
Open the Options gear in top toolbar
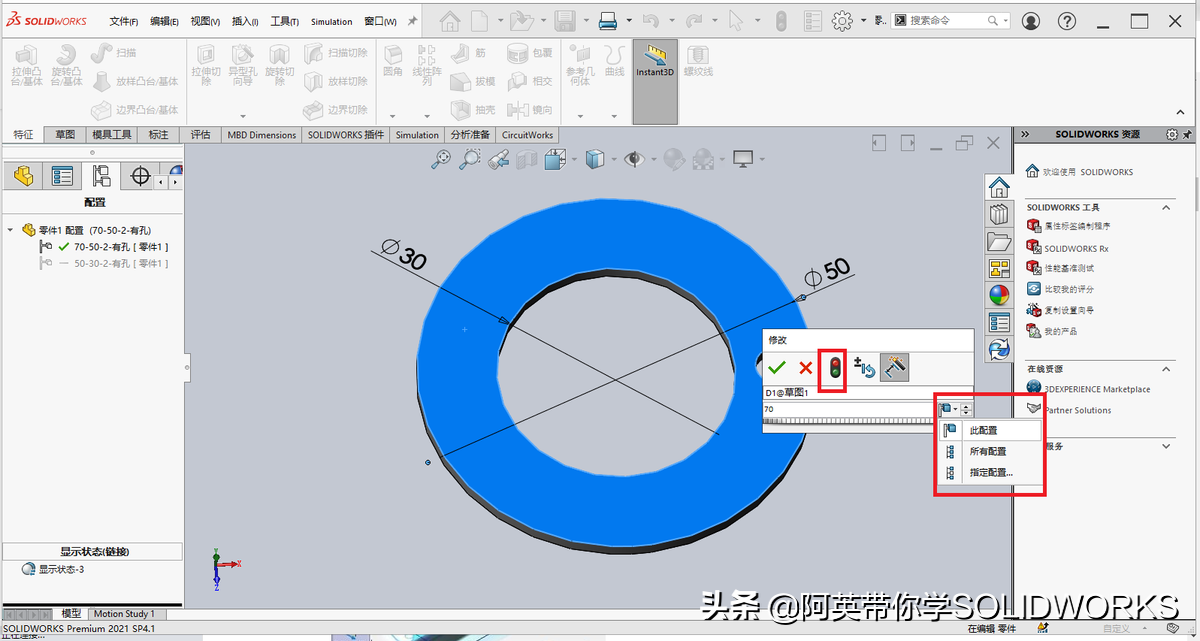[842, 21]
